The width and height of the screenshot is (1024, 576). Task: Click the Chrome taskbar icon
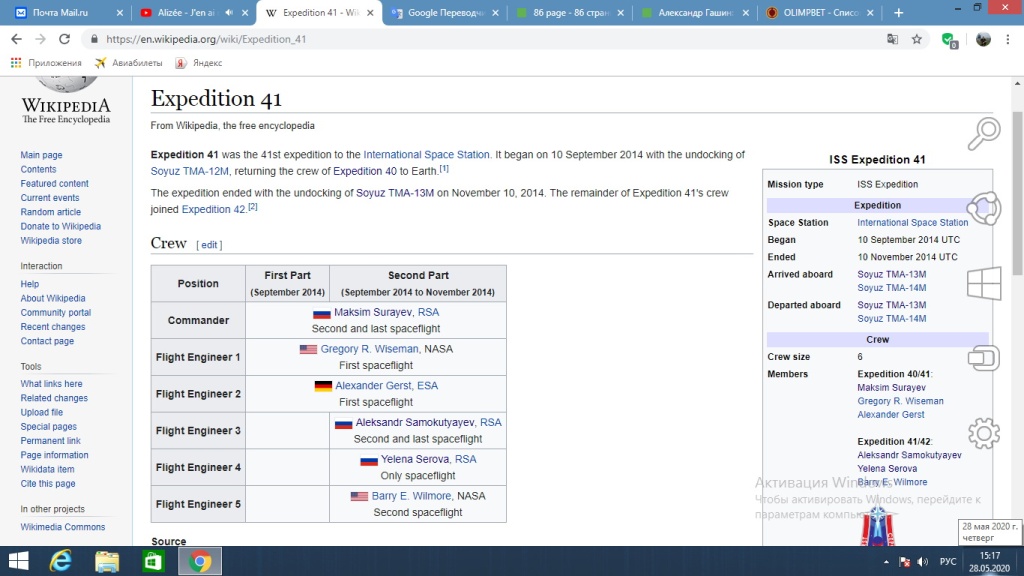(200, 561)
